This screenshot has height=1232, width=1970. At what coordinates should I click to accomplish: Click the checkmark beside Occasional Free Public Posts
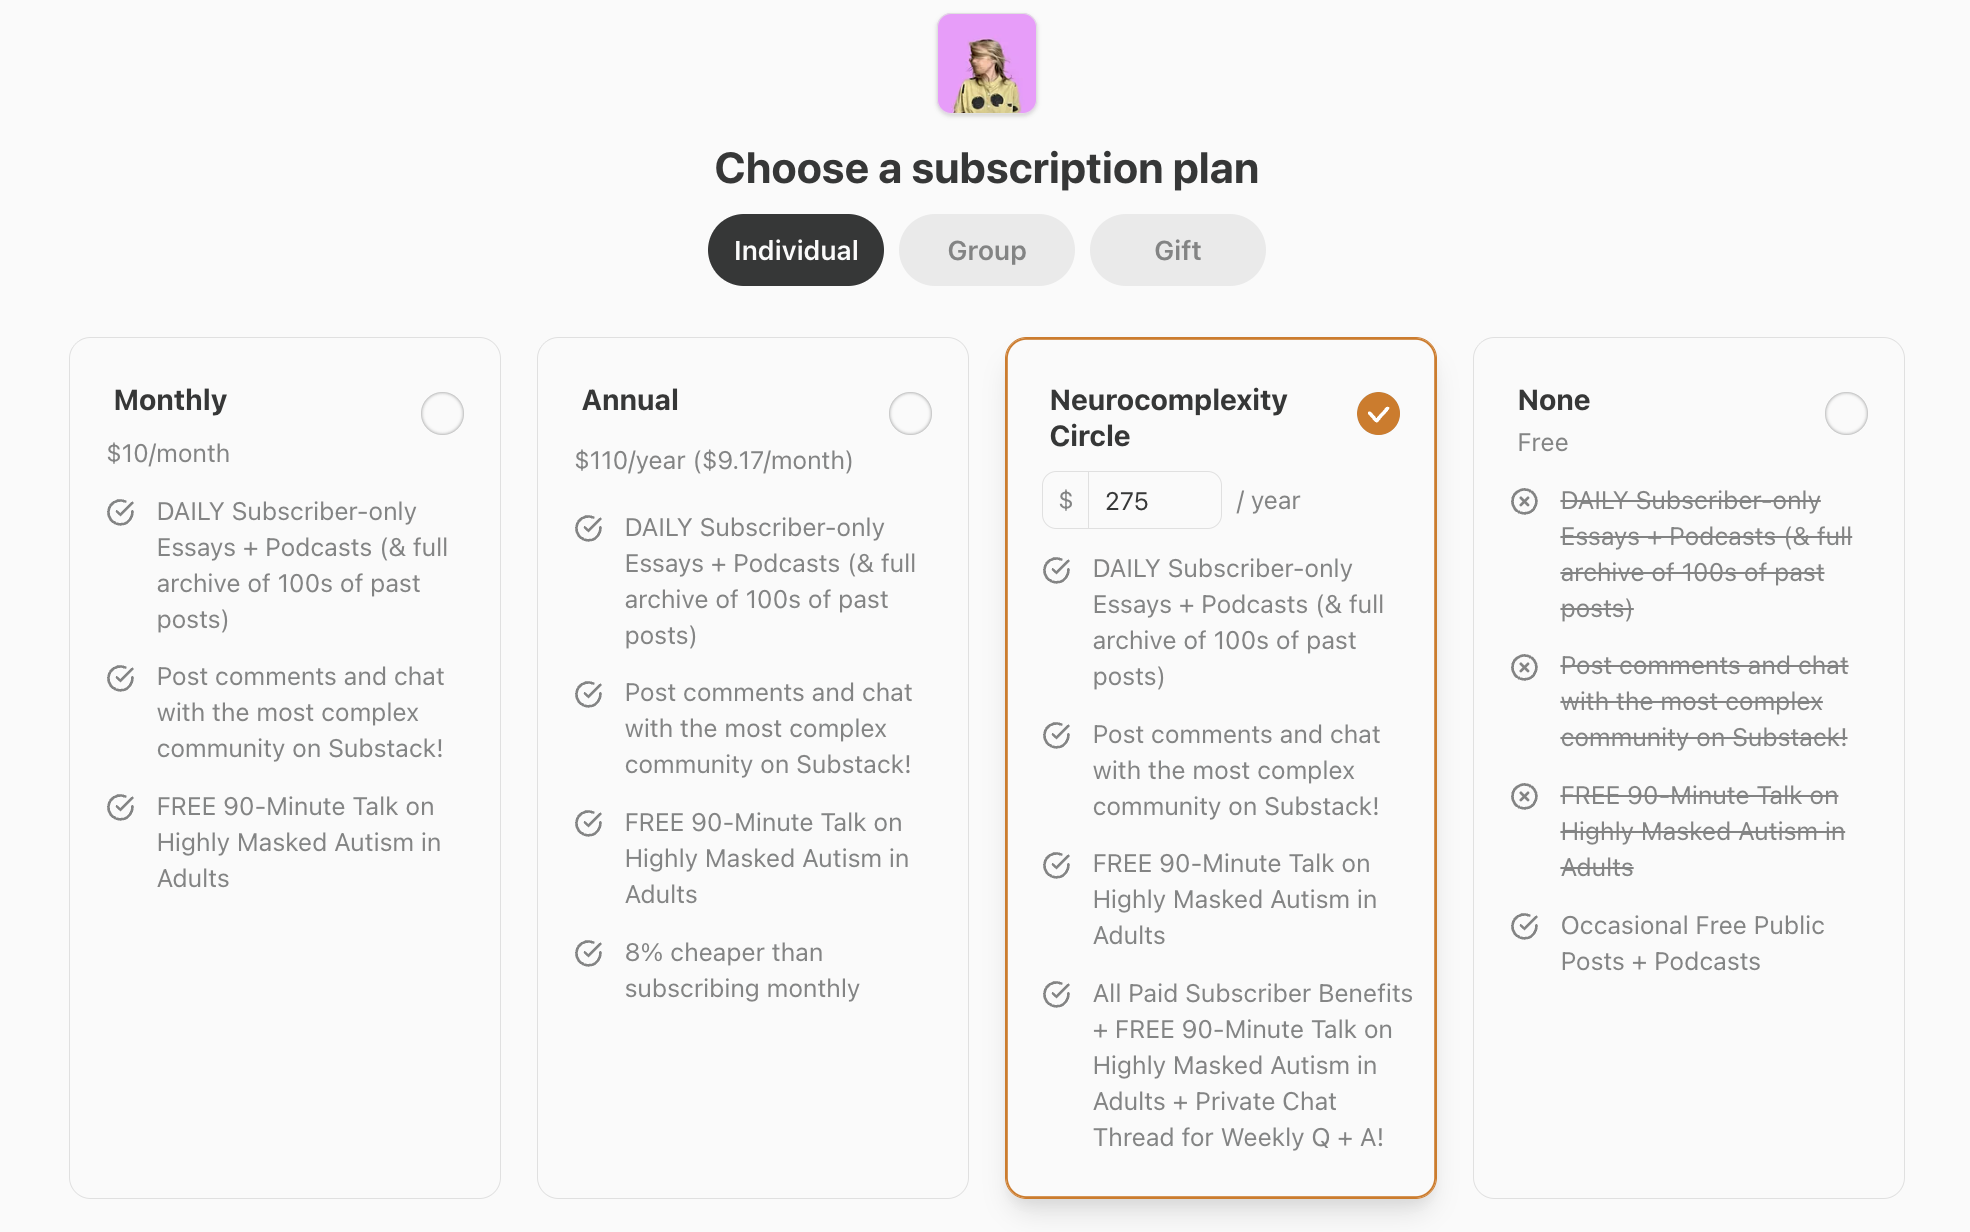click(1524, 926)
